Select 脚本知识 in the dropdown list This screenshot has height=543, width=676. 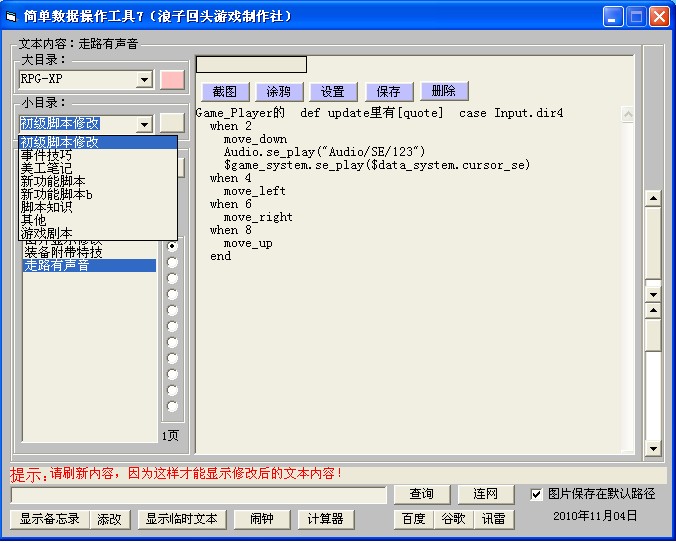pos(98,207)
